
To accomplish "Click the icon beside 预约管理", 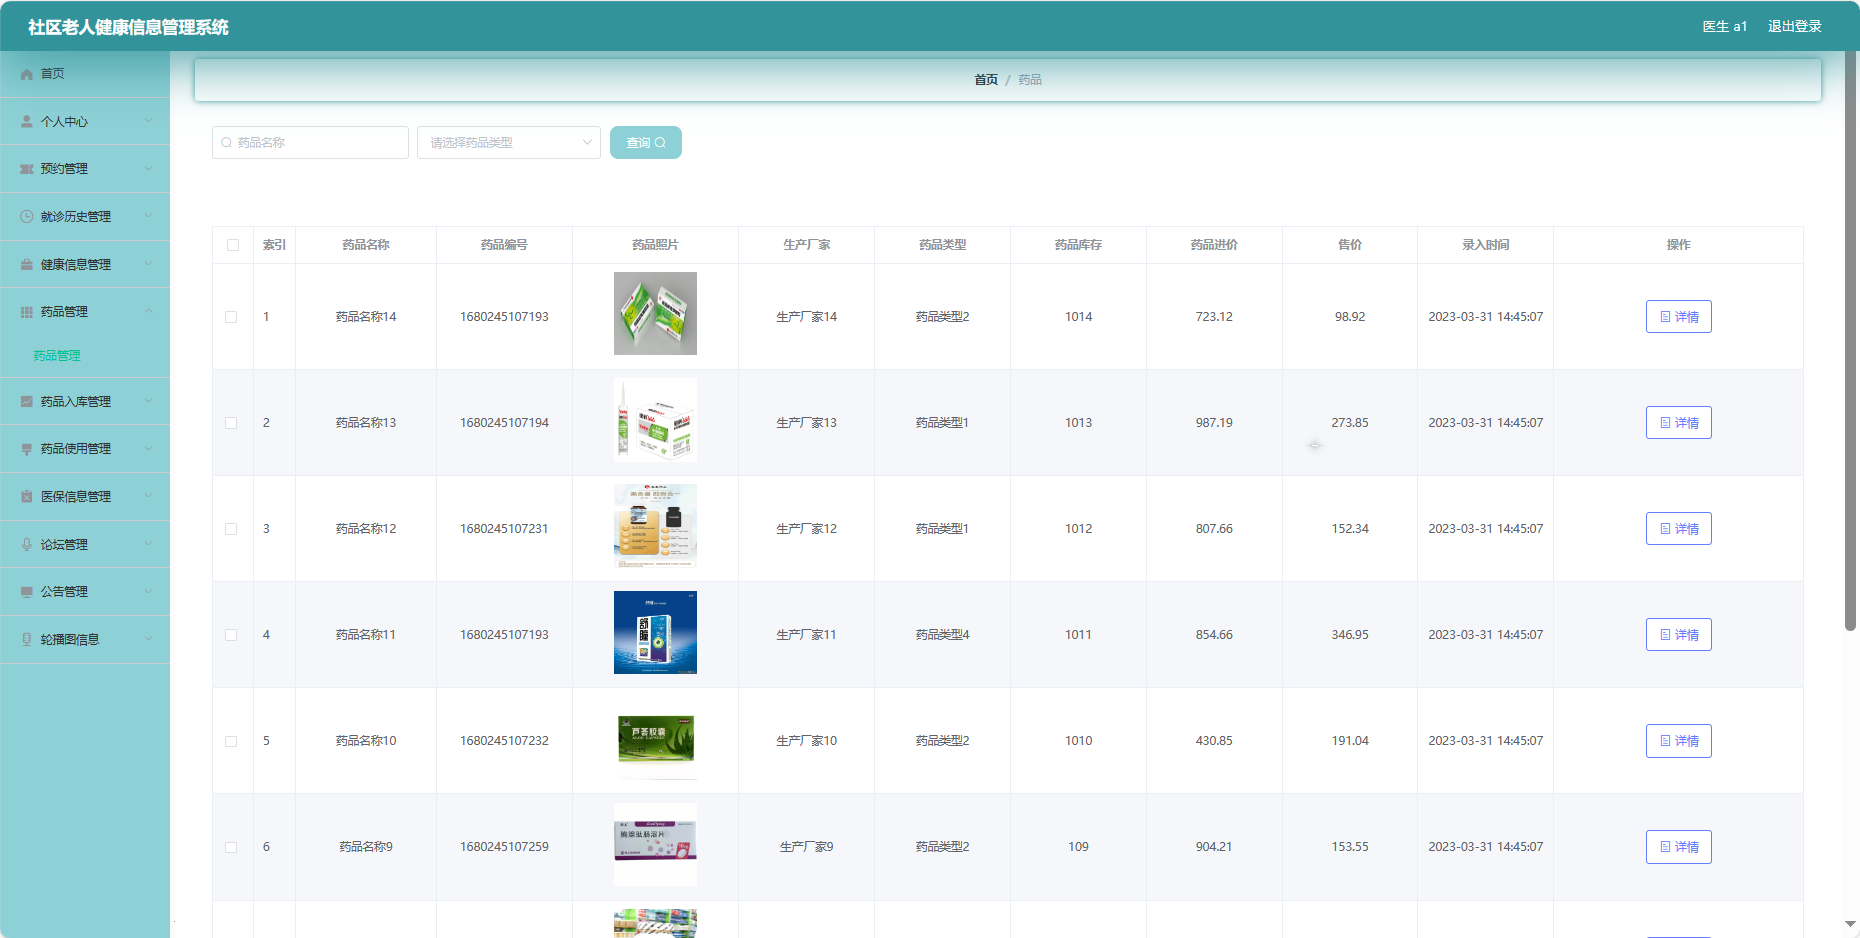I will 27,169.
